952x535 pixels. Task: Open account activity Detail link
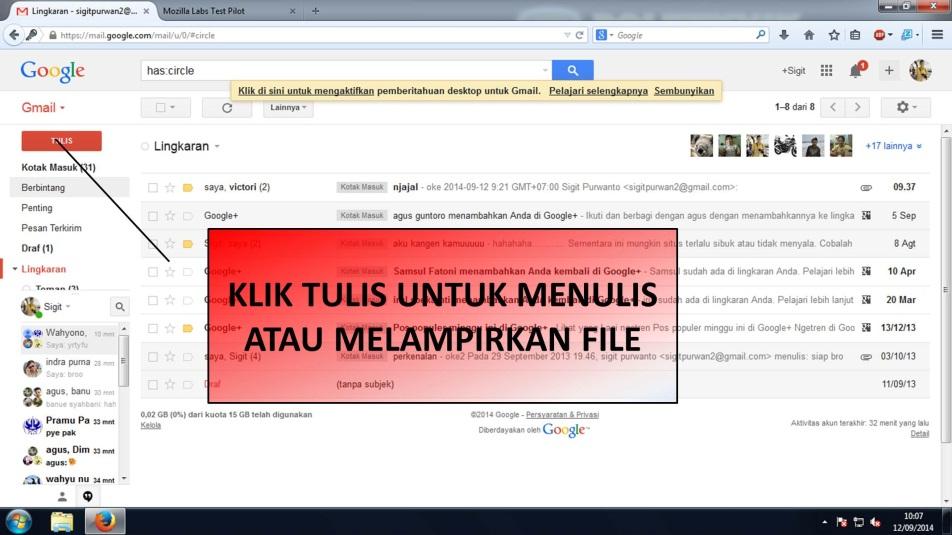(920, 434)
